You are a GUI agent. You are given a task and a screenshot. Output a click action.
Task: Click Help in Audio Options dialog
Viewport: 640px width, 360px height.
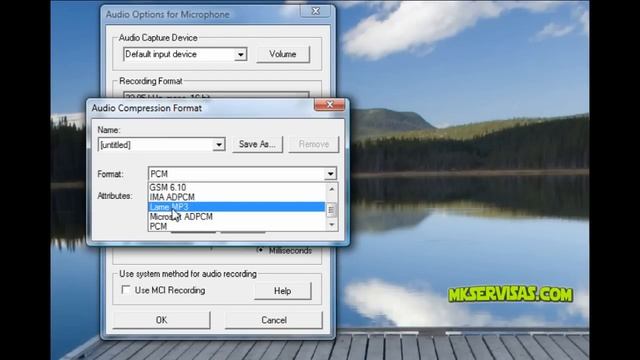point(282,291)
